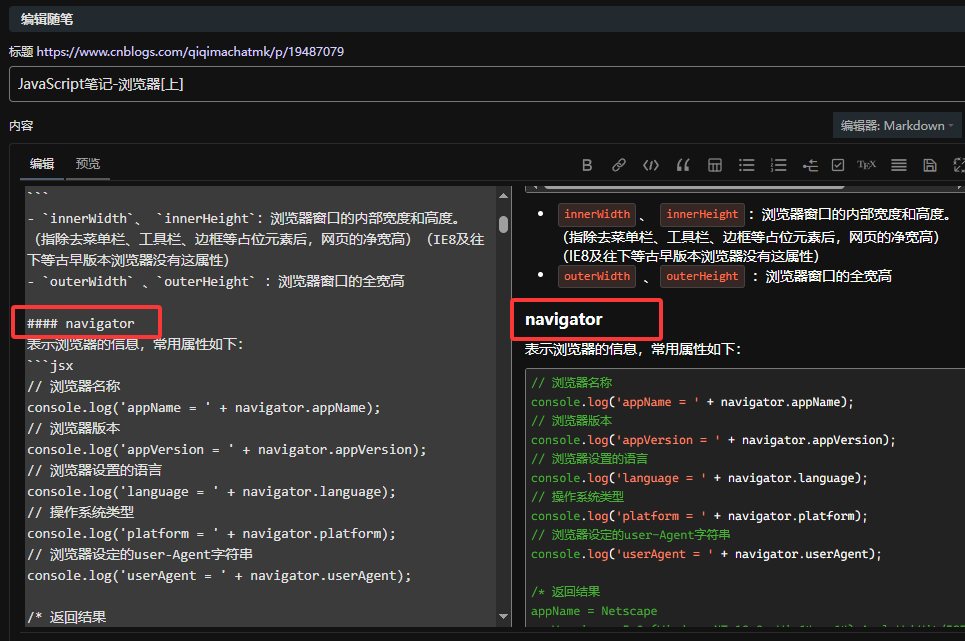Open the editor type Markdown dropdown
Screen dimensions: 965x641
897,125
